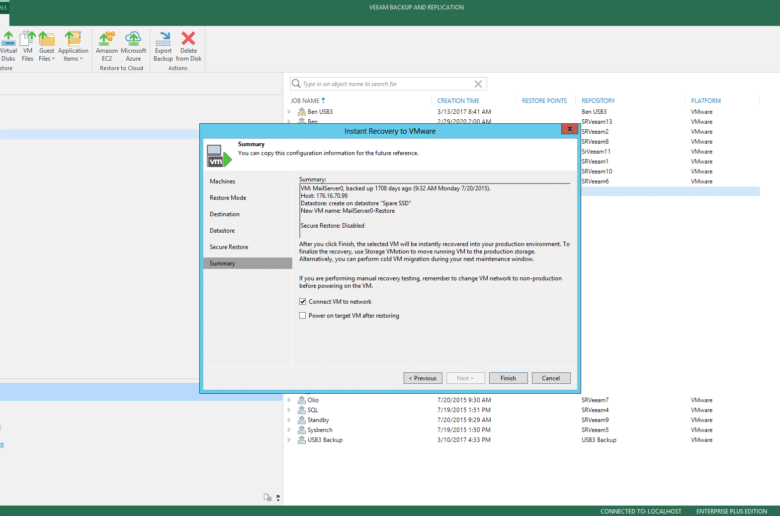The width and height of the screenshot is (780, 516).
Task: Expand the Ben USB3 job row
Action: [x=289, y=111]
